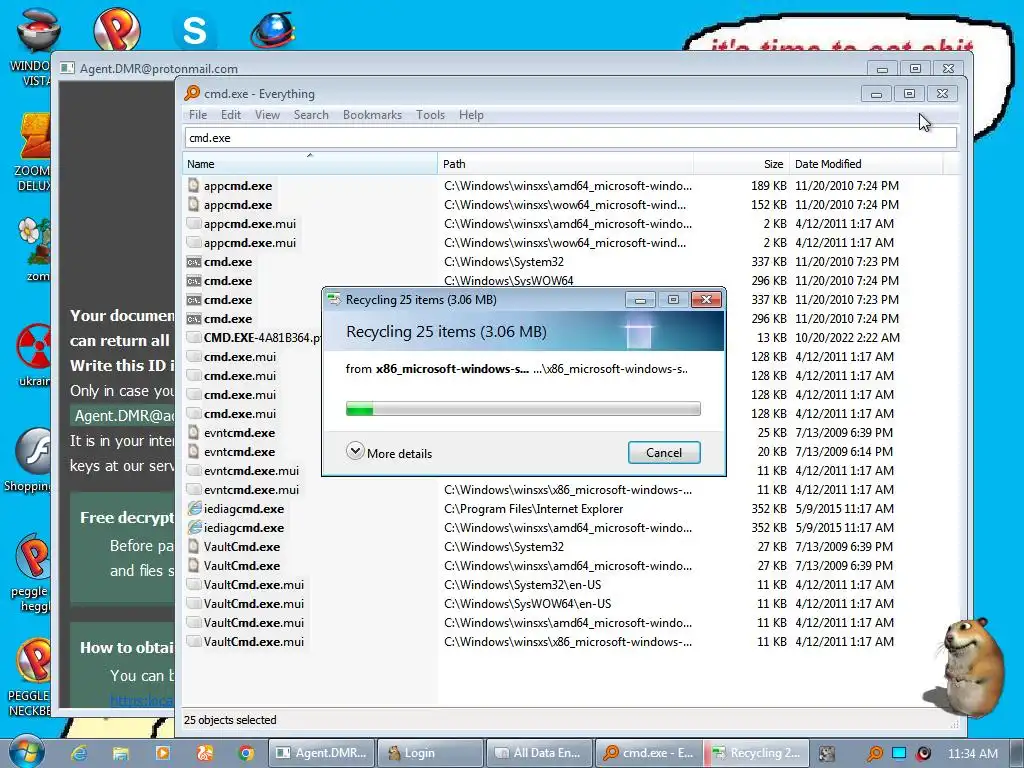Launch Internet Explorer from the taskbar
This screenshot has height=768, width=1024.
tap(79, 753)
